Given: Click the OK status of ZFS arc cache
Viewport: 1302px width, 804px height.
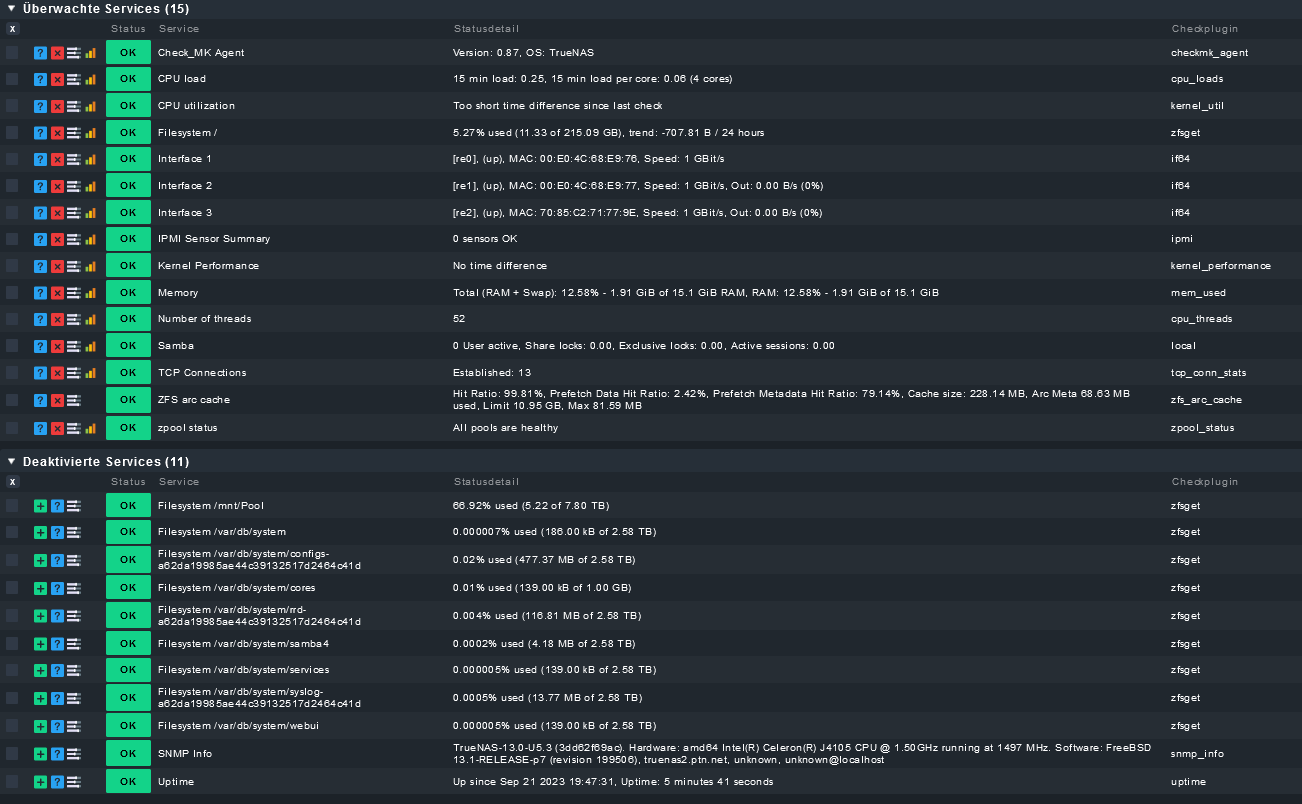Looking at the screenshot, I should (128, 400).
